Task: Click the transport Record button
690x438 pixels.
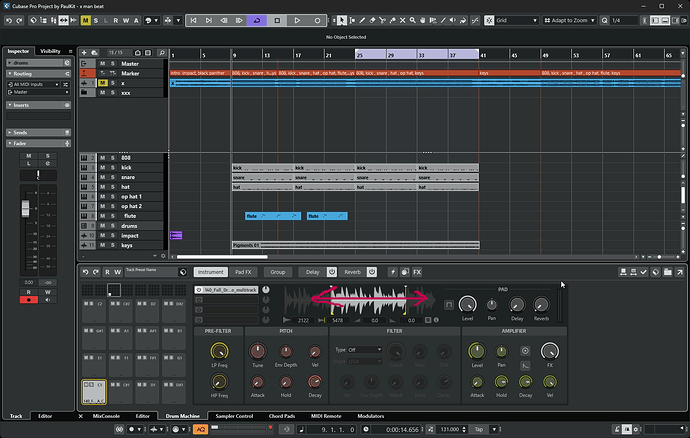Action: (317, 20)
